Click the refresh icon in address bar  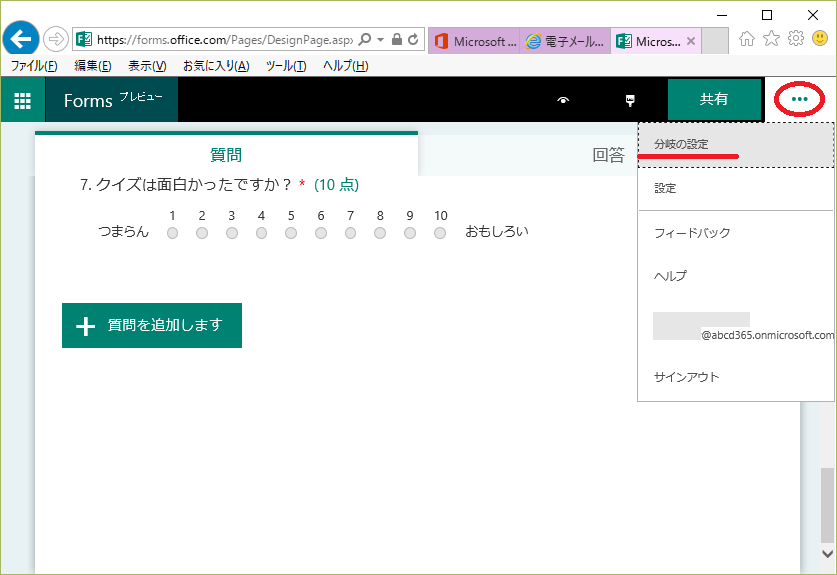(414, 40)
